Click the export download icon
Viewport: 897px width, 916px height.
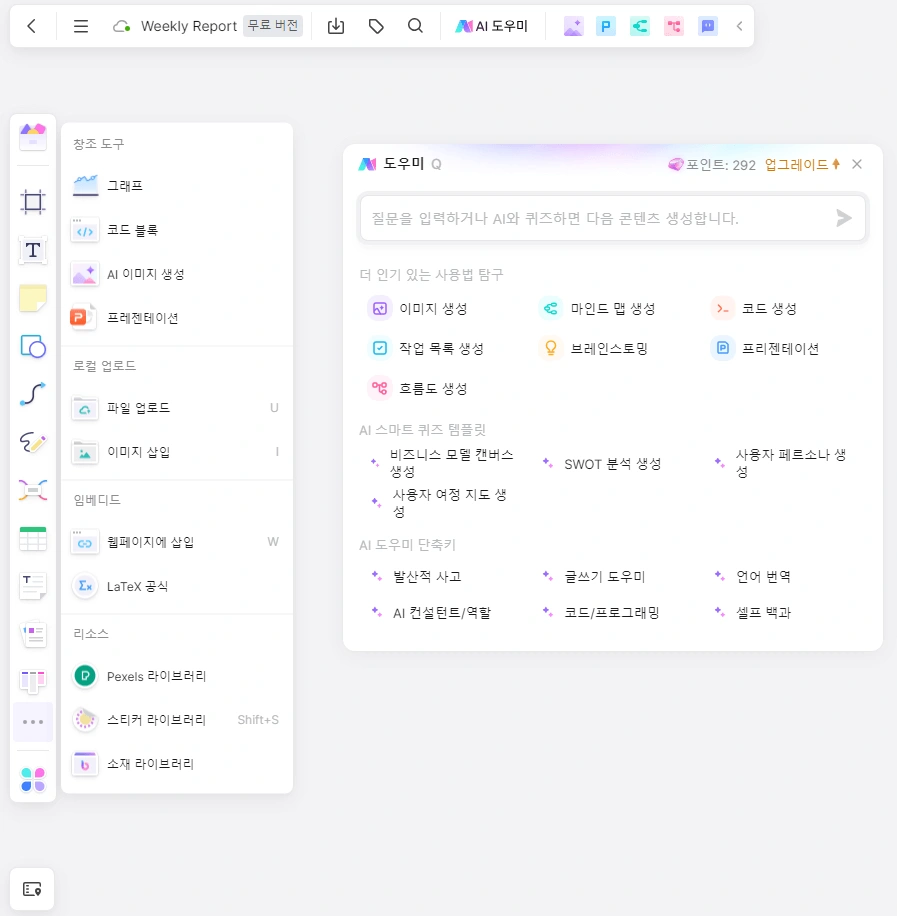click(336, 26)
